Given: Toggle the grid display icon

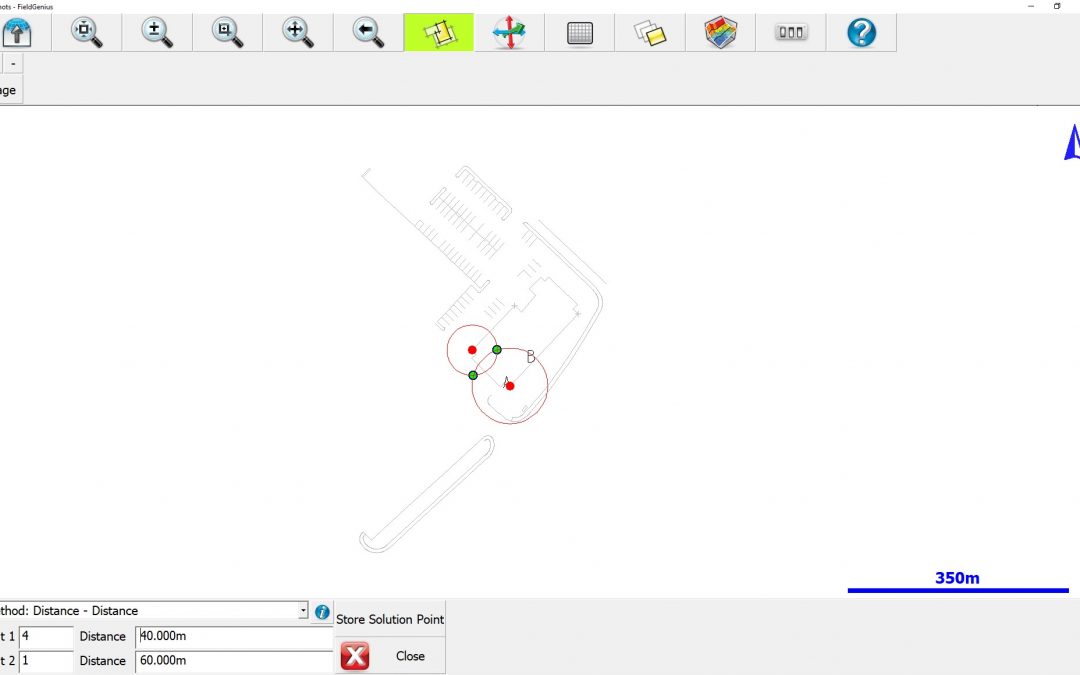Looking at the screenshot, I should click(579, 32).
